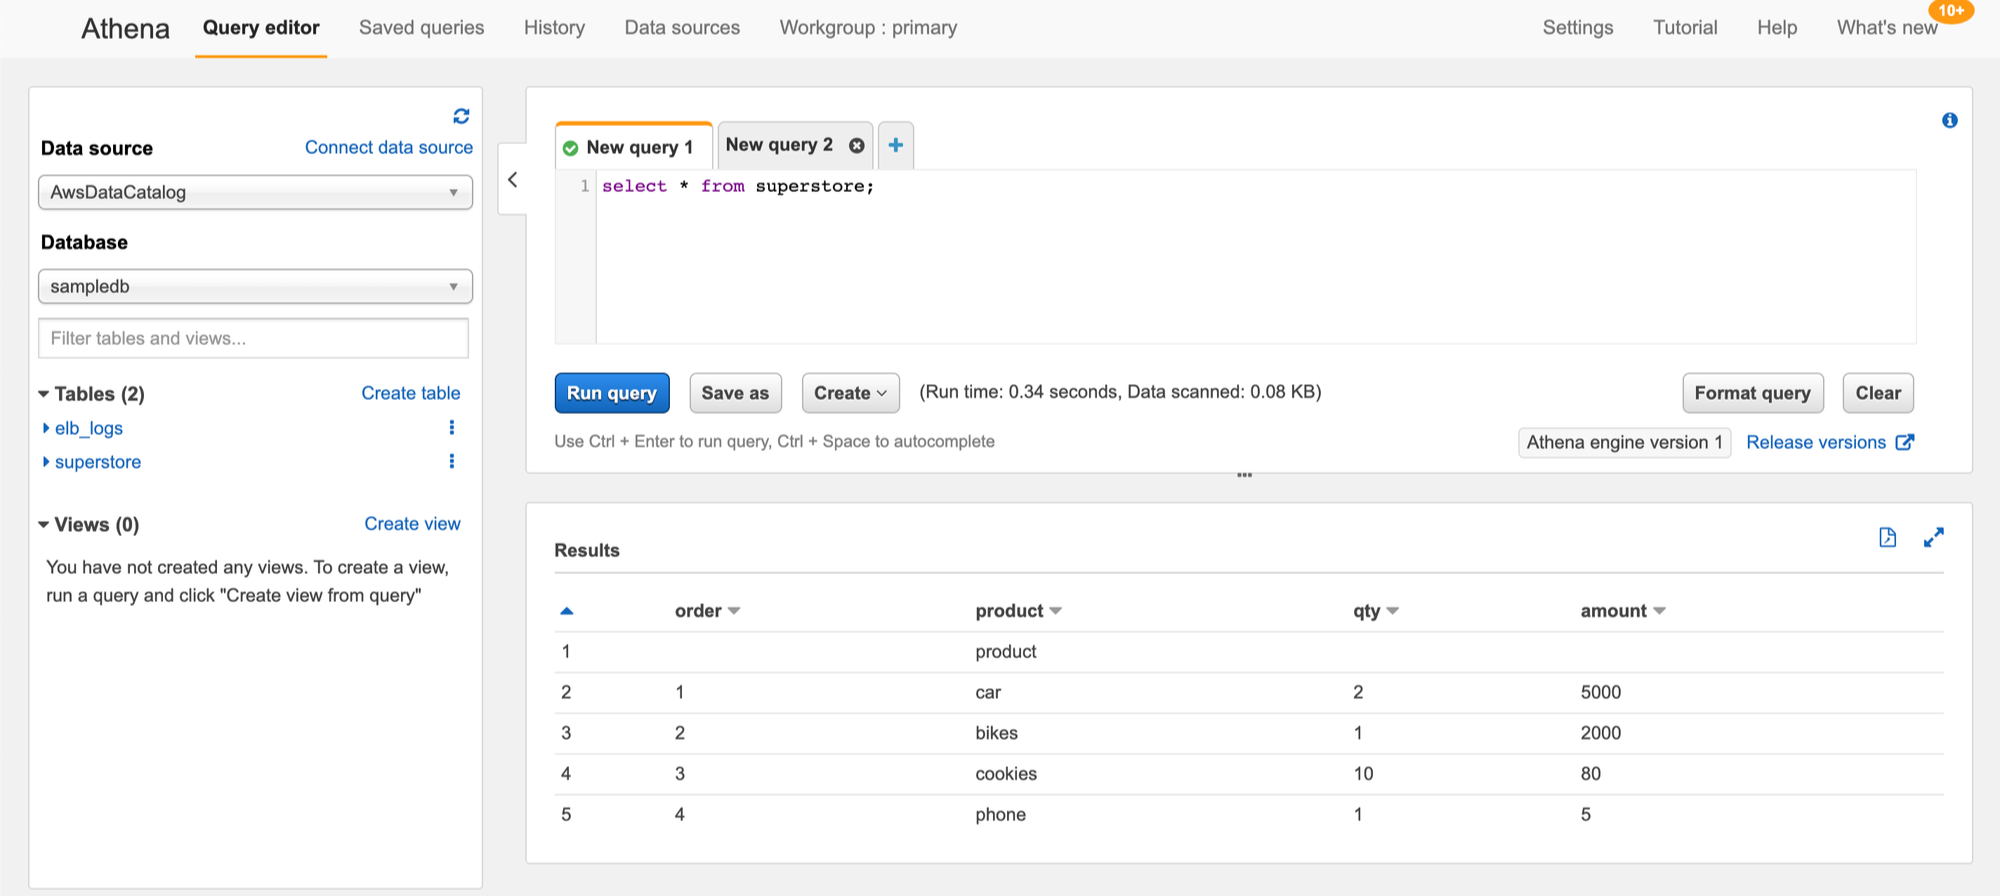Screen dimensions: 2000x896
Task: Close the New query 2 tab
Action: (857, 146)
